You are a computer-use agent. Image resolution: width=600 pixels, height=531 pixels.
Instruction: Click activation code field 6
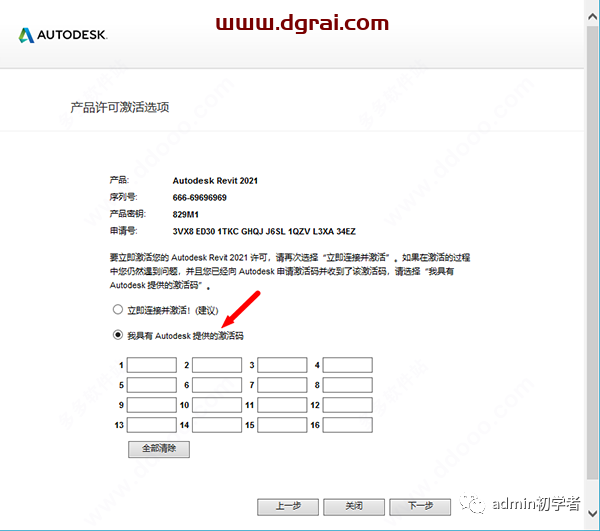pyautogui.click(x=217, y=385)
